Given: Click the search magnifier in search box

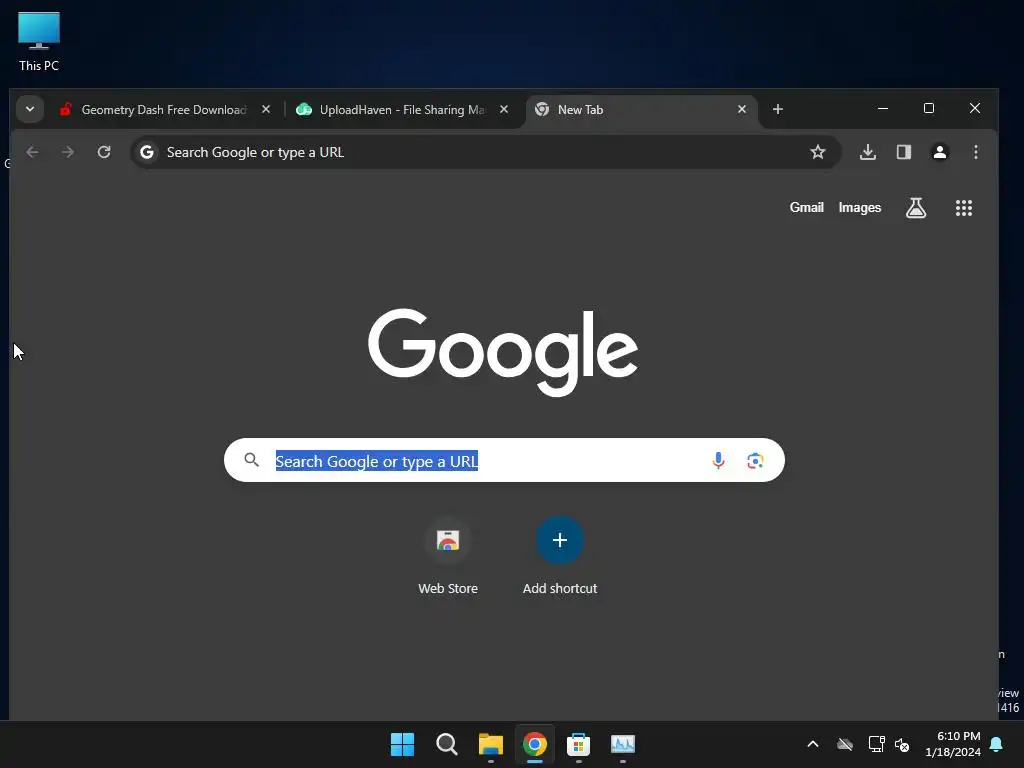Looking at the screenshot, I should pyautogui.click(x=251, y=460).
